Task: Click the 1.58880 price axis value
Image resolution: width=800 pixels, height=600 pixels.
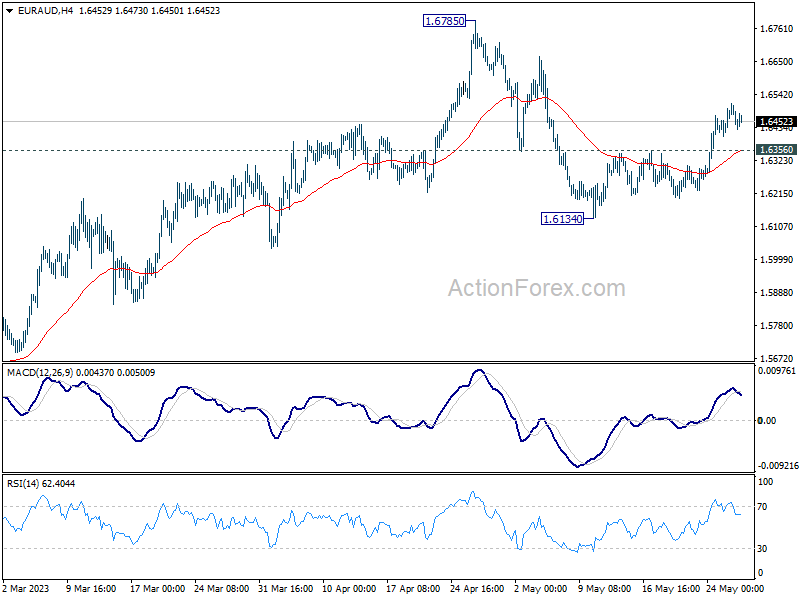Action: click(777, 293)
